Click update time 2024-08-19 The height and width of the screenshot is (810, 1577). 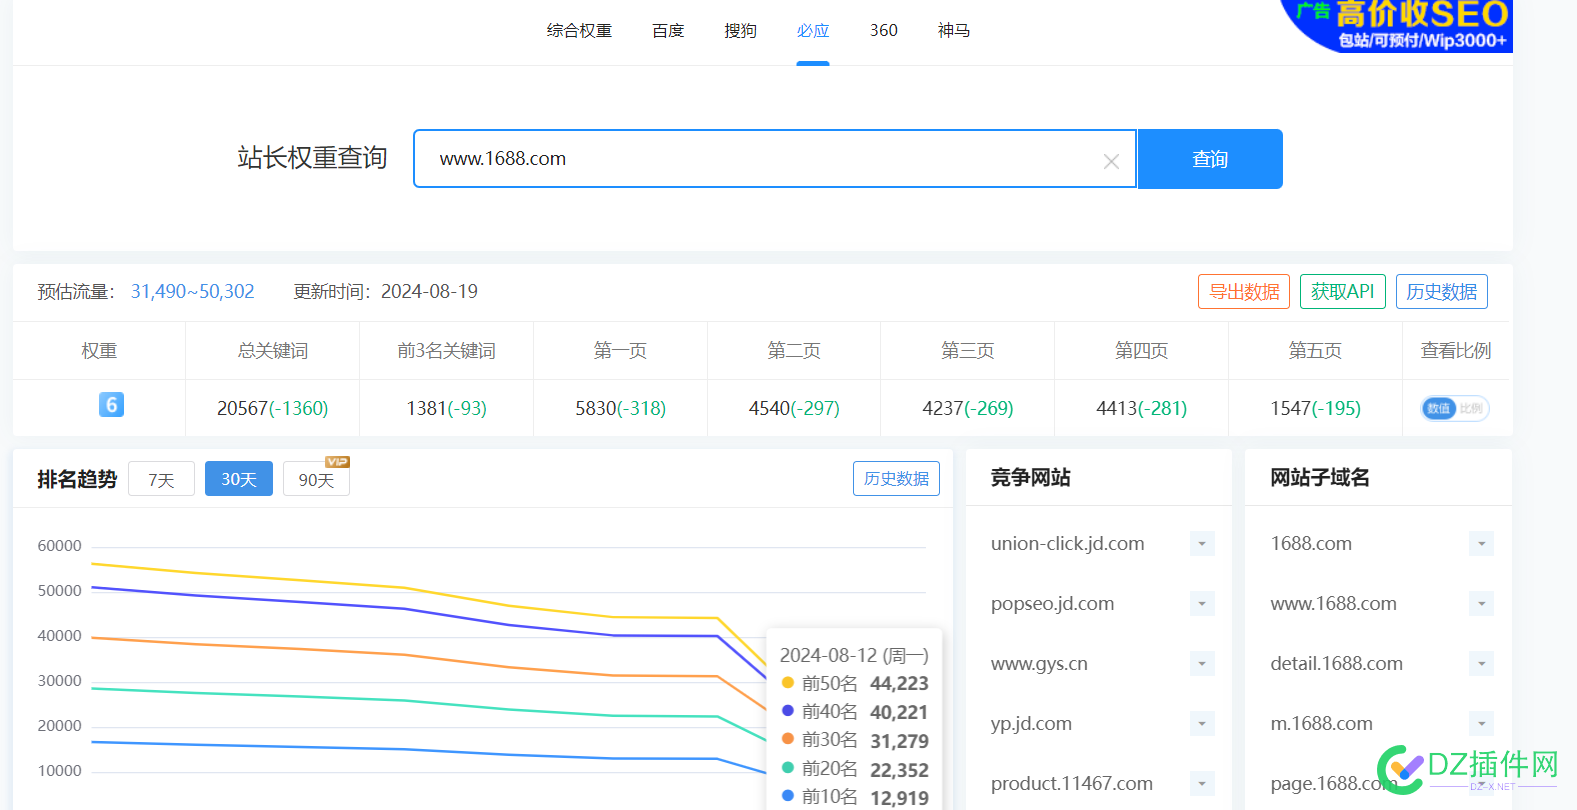pos(429,292)
